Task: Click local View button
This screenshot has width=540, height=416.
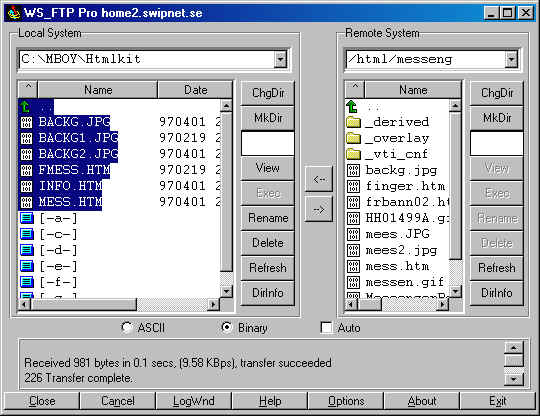Action: pos(268,168)
